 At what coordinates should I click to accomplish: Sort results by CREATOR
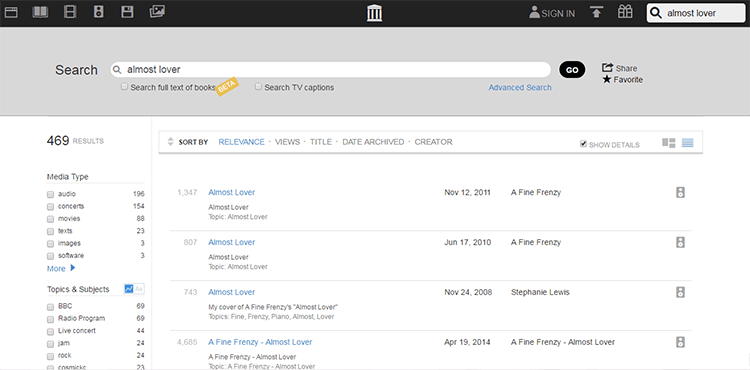433,142
